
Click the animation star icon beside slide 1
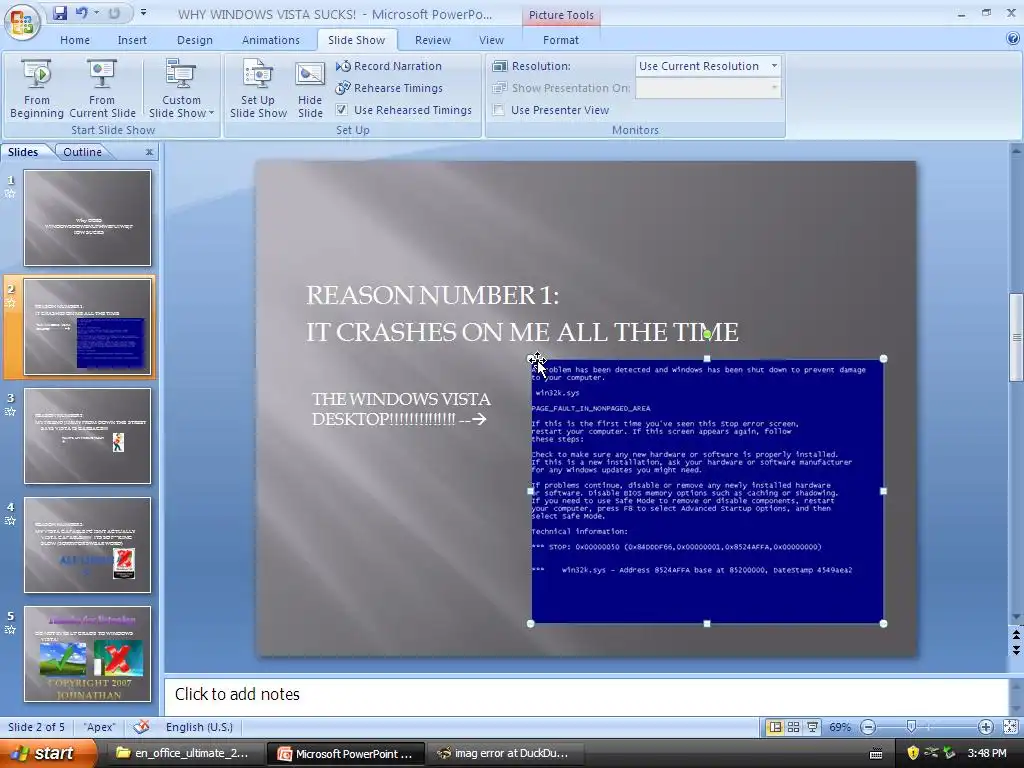[x=10, y=194]
